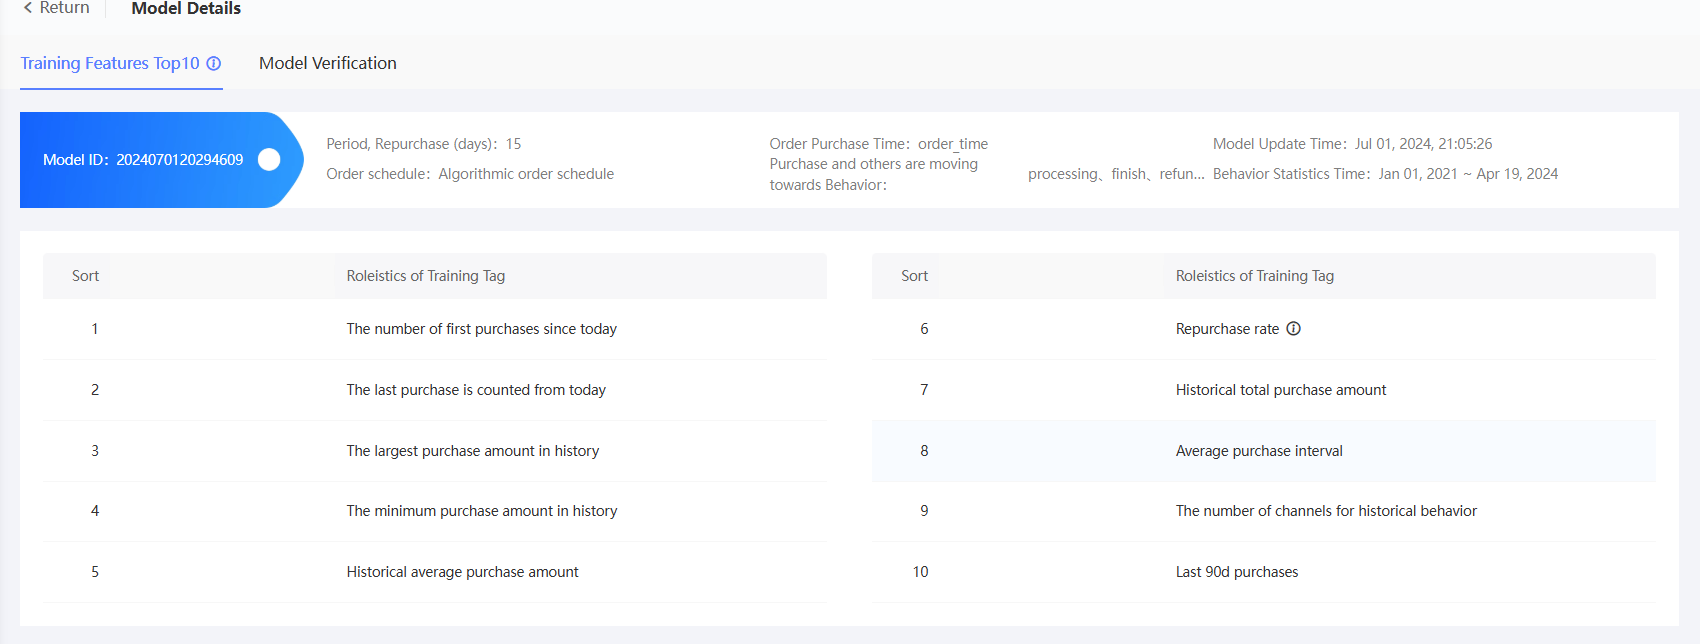Click 'Order schedule: Algorithmic order schedule' text
The width and height of the screenshot is (1700, 644).
pos(470,174)
